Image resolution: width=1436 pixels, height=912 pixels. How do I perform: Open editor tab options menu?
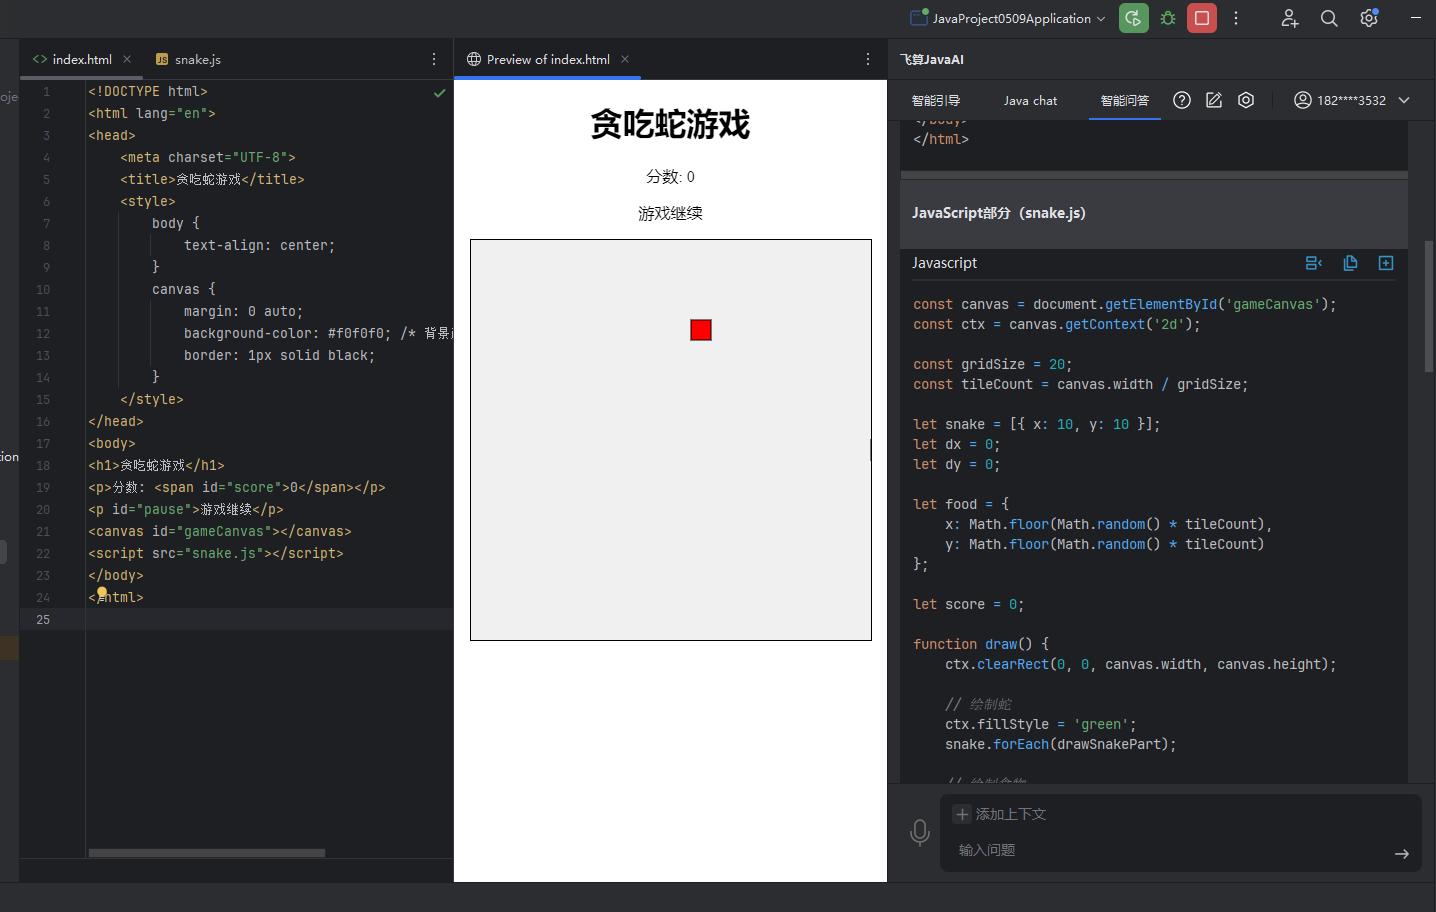click(434, 59)
